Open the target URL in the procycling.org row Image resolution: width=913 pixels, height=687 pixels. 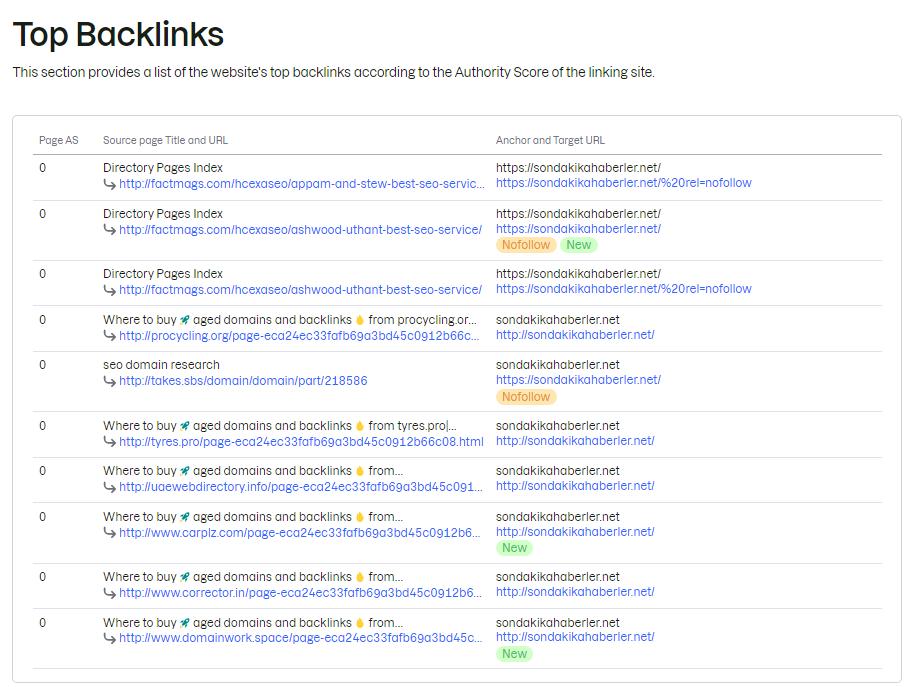tap(575, 335)
